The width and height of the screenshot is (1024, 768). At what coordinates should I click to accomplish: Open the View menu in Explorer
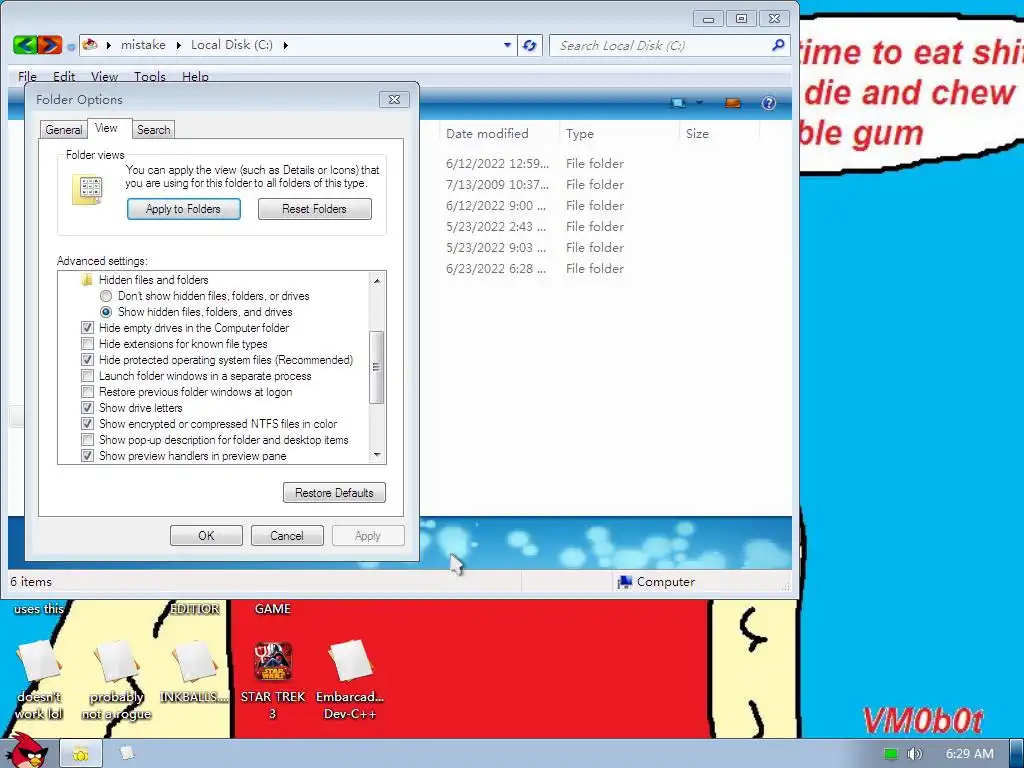[104, 76]
